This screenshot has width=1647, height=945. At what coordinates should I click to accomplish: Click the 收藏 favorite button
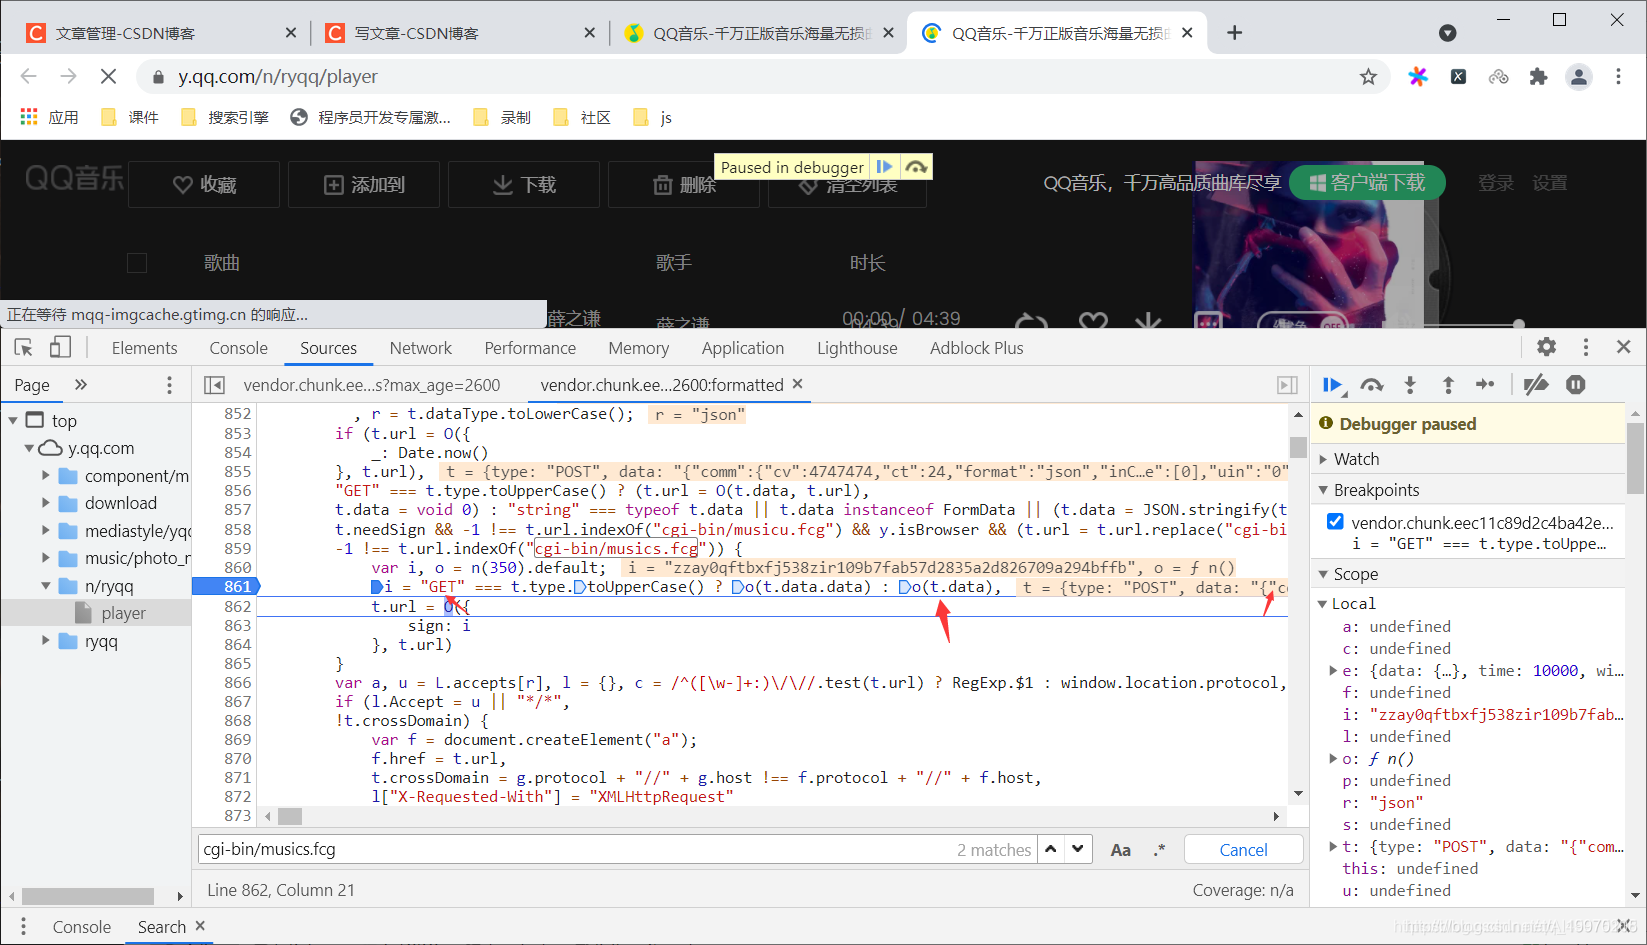click(204, 185)
